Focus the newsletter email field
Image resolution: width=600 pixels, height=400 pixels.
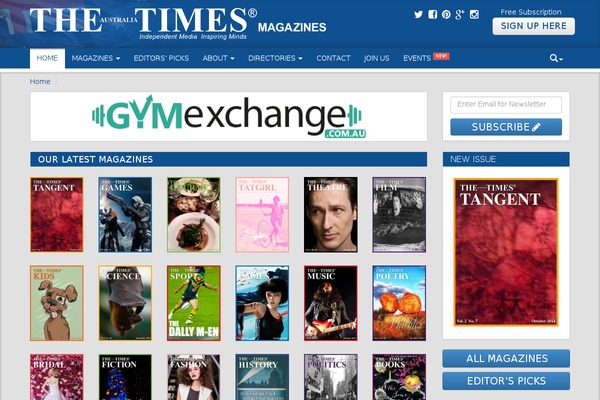click(x=506, y=104)
